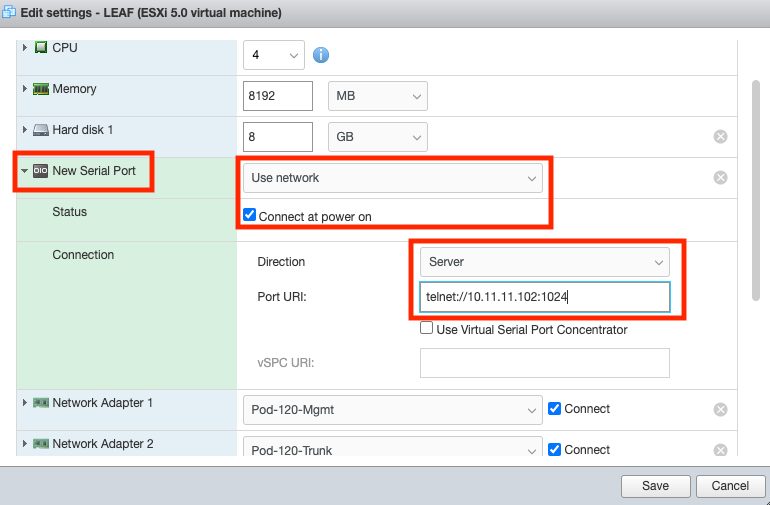Click the Memory chip icon
Viewport: 770px width, 505px height.
point(41,89)
